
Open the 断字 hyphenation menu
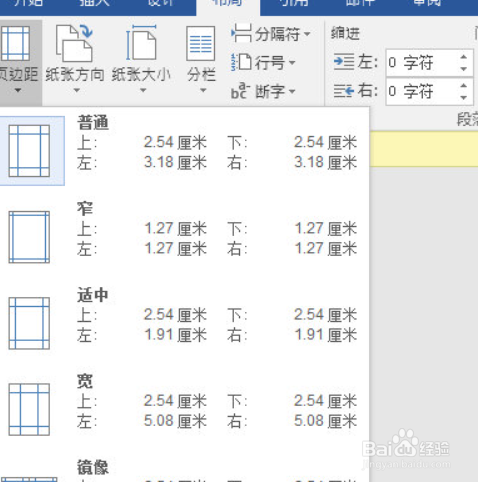(x=263, y=91)
